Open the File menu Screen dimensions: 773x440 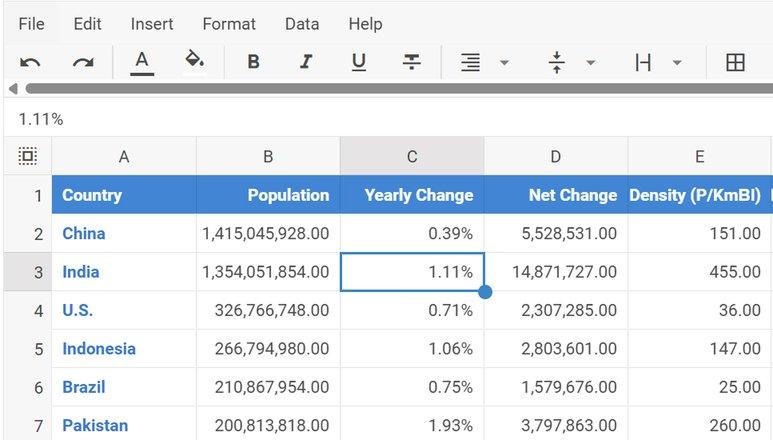(32, 24)
